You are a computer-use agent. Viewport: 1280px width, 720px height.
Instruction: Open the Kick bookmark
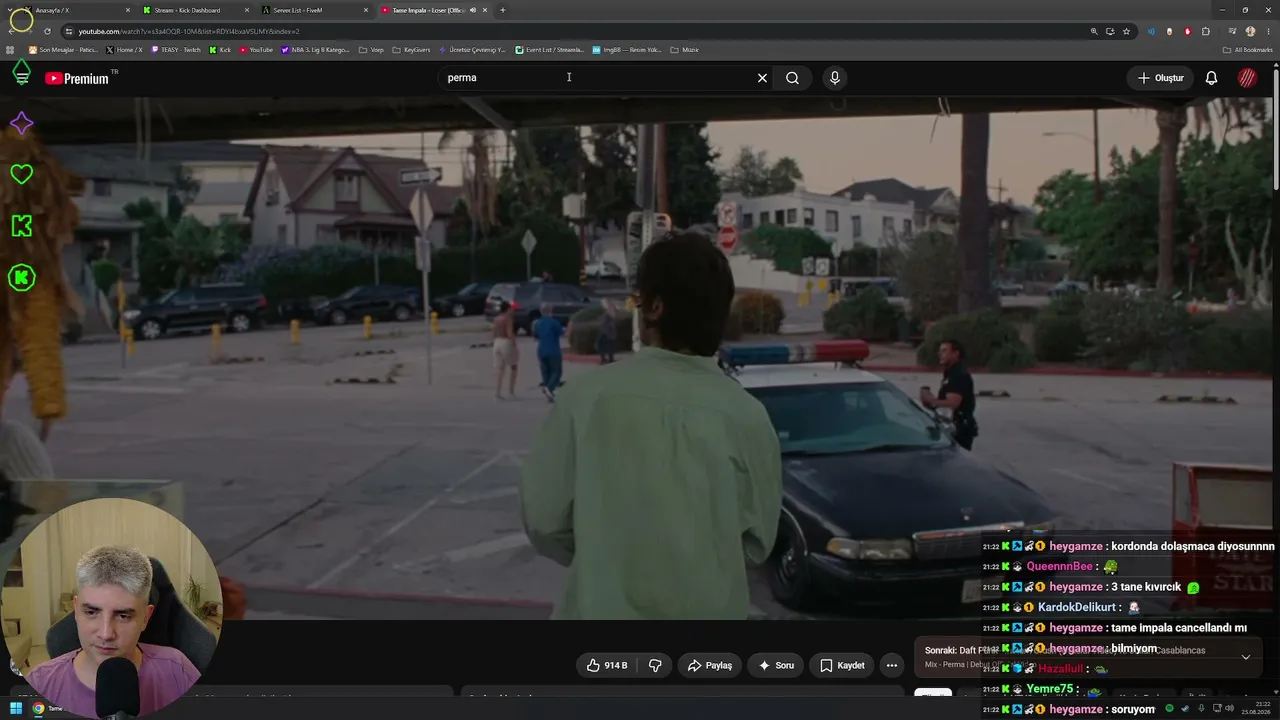tap(220, 49)
